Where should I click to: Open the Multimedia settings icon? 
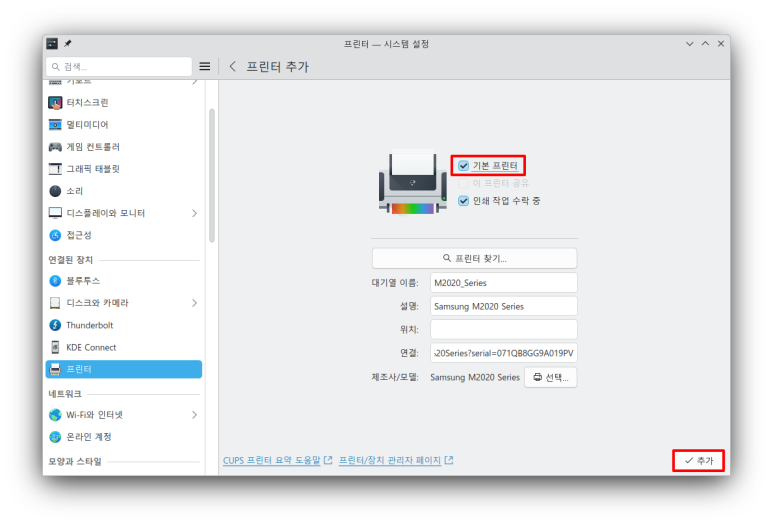tap(55, 125)
